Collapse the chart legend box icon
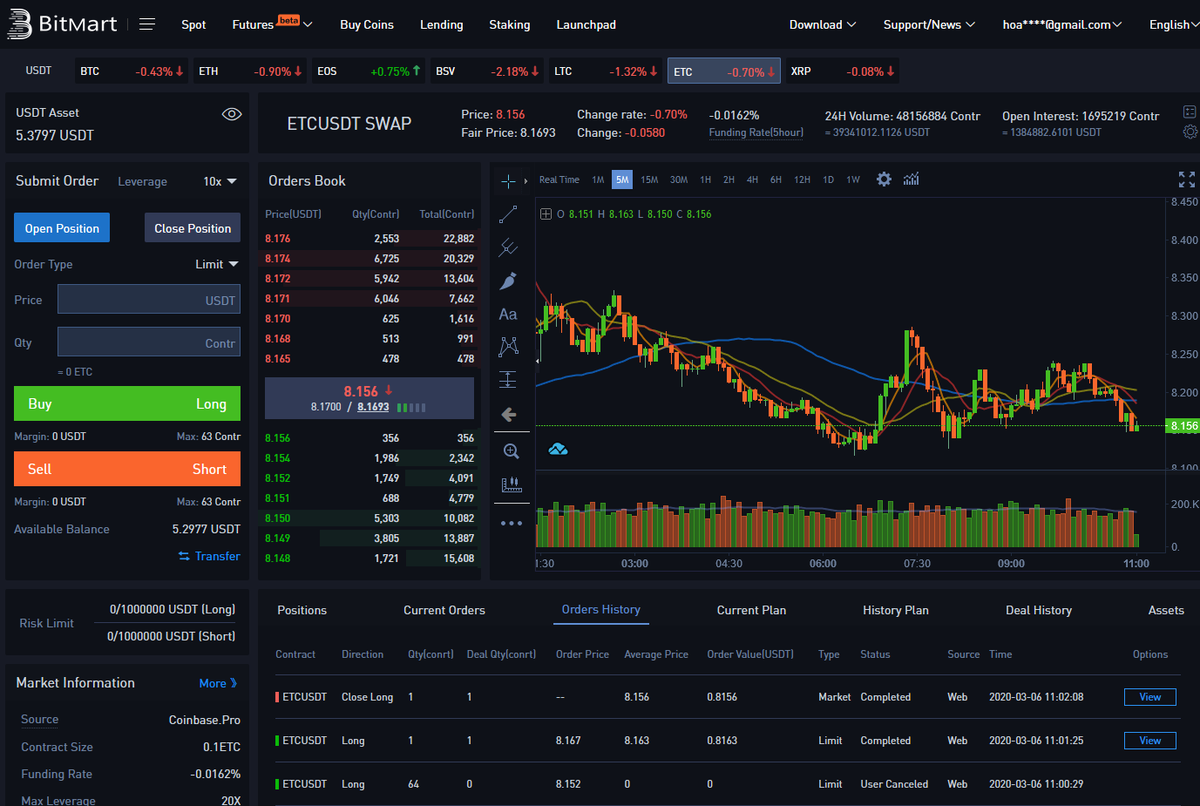The height and width of the screenshot is (806, 1200). pos(545,214)
